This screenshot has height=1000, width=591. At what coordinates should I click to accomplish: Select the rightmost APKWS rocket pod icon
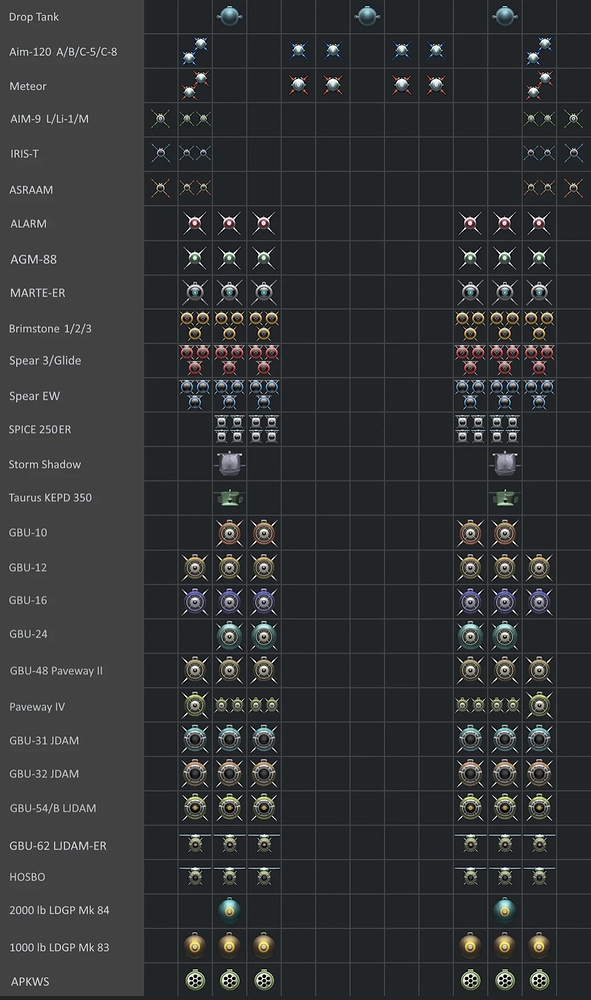(x=539, y=979)
